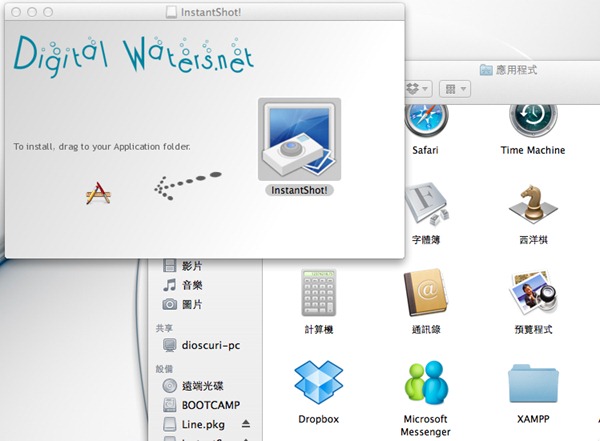Image resolution: width=600 pixels, height=441 pixels.
Task: Open Safari in the Applications window
Action: pyautogui.click(x=426, y=119)
